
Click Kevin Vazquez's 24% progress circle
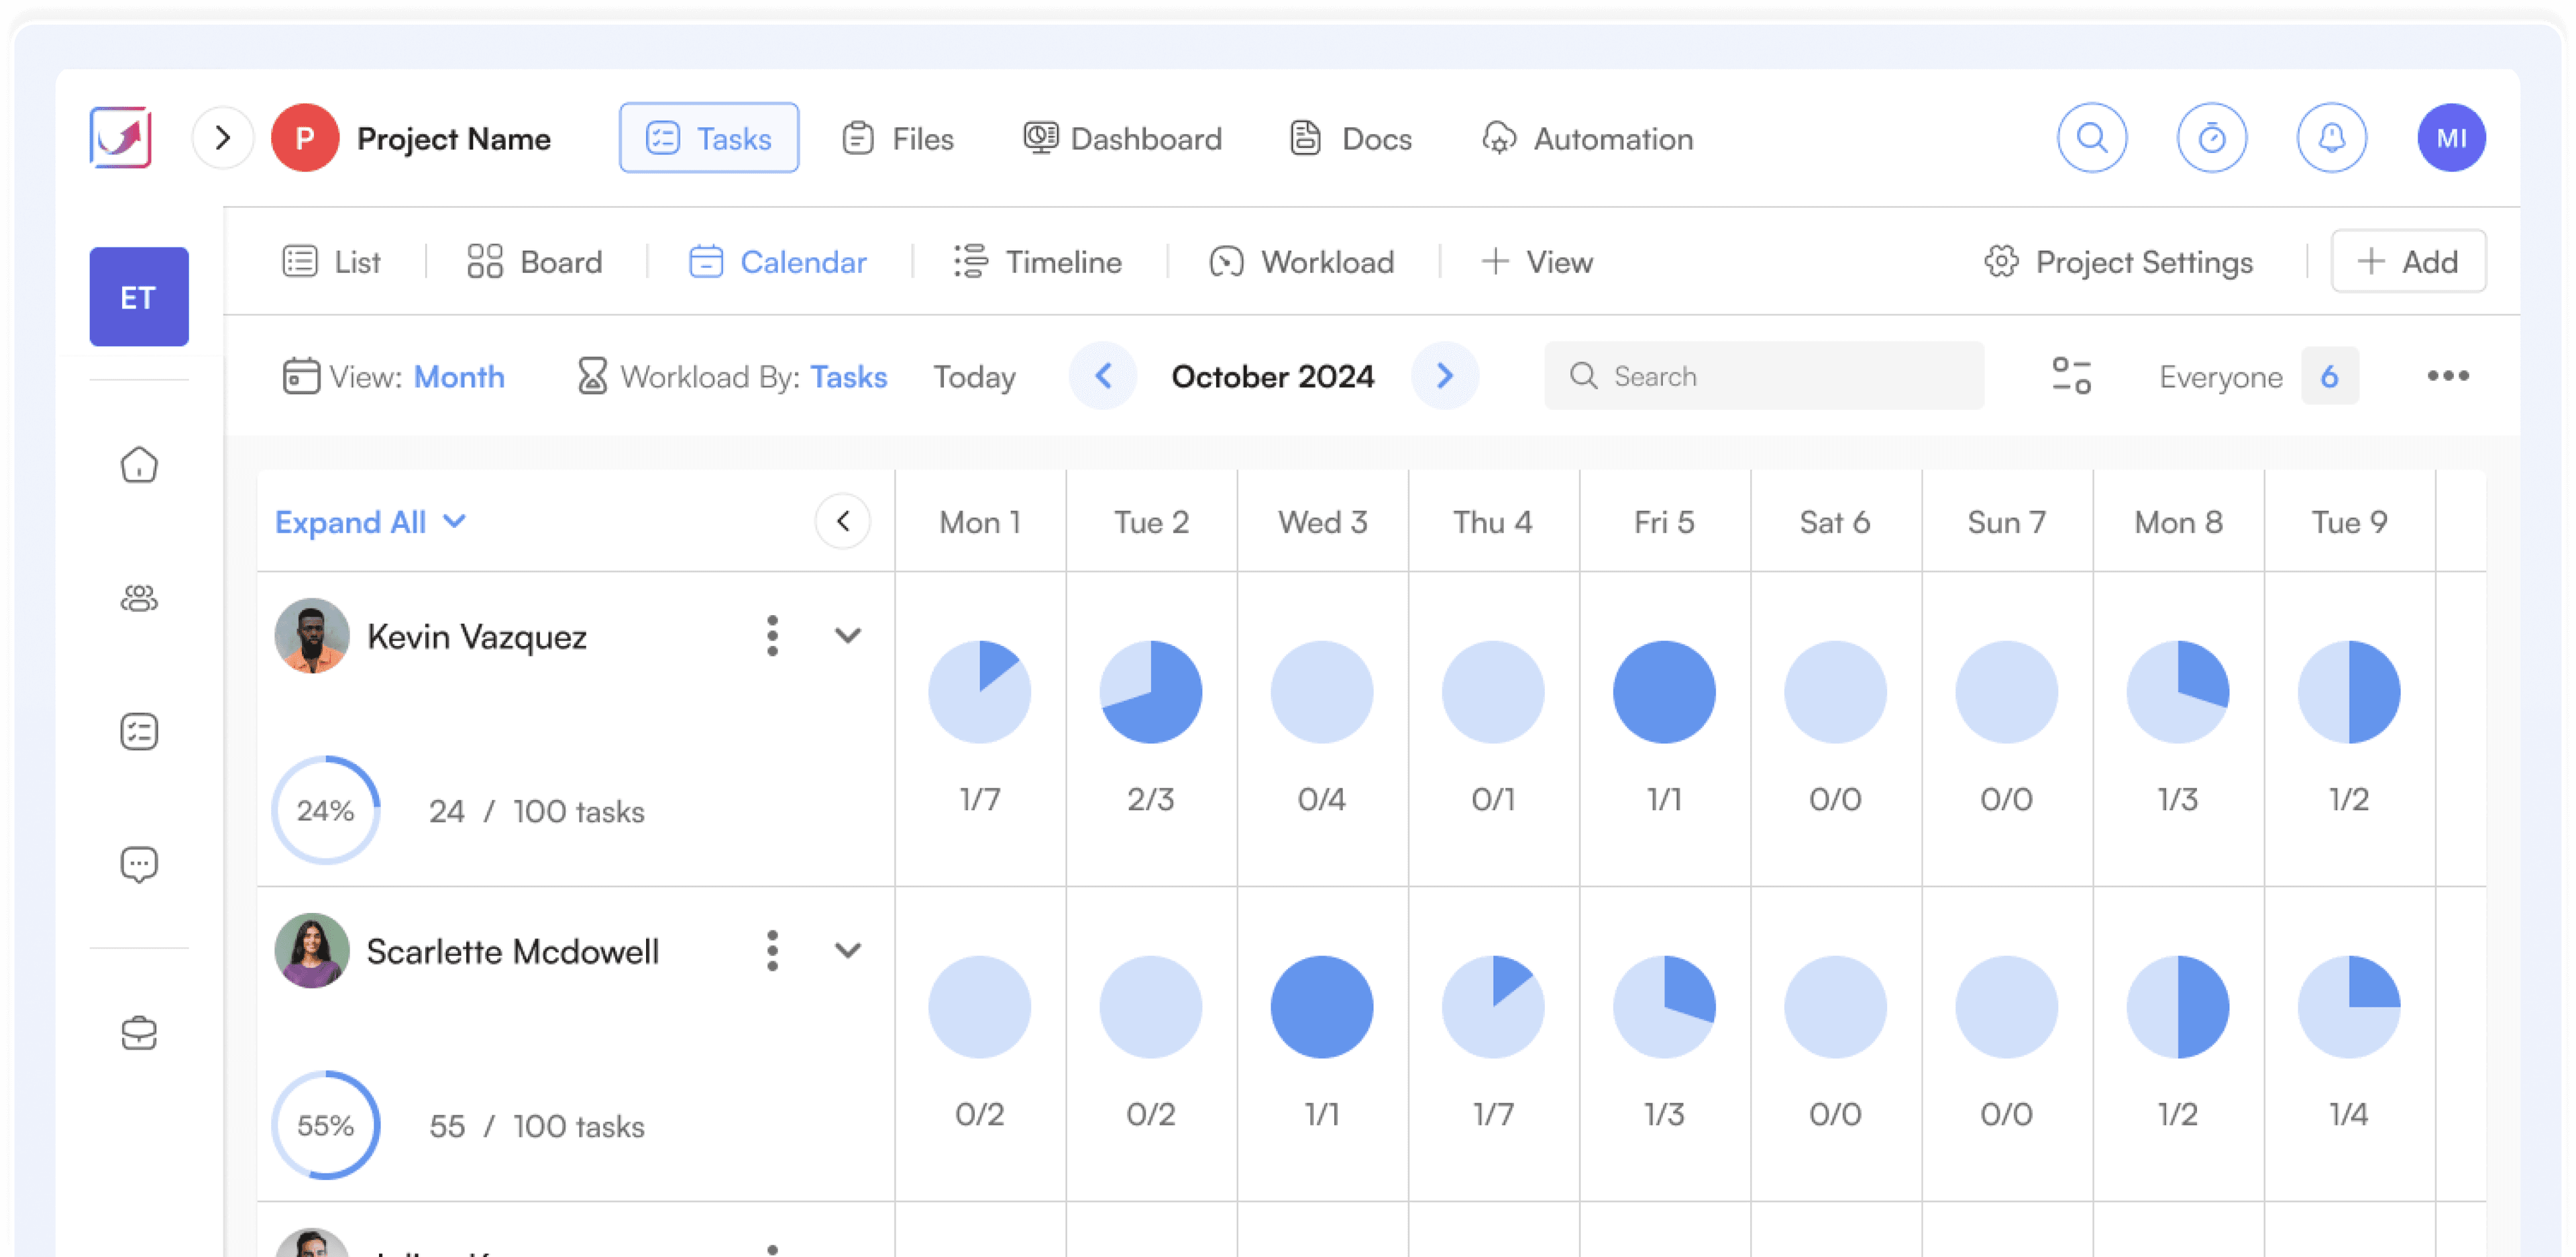[326, 810]
